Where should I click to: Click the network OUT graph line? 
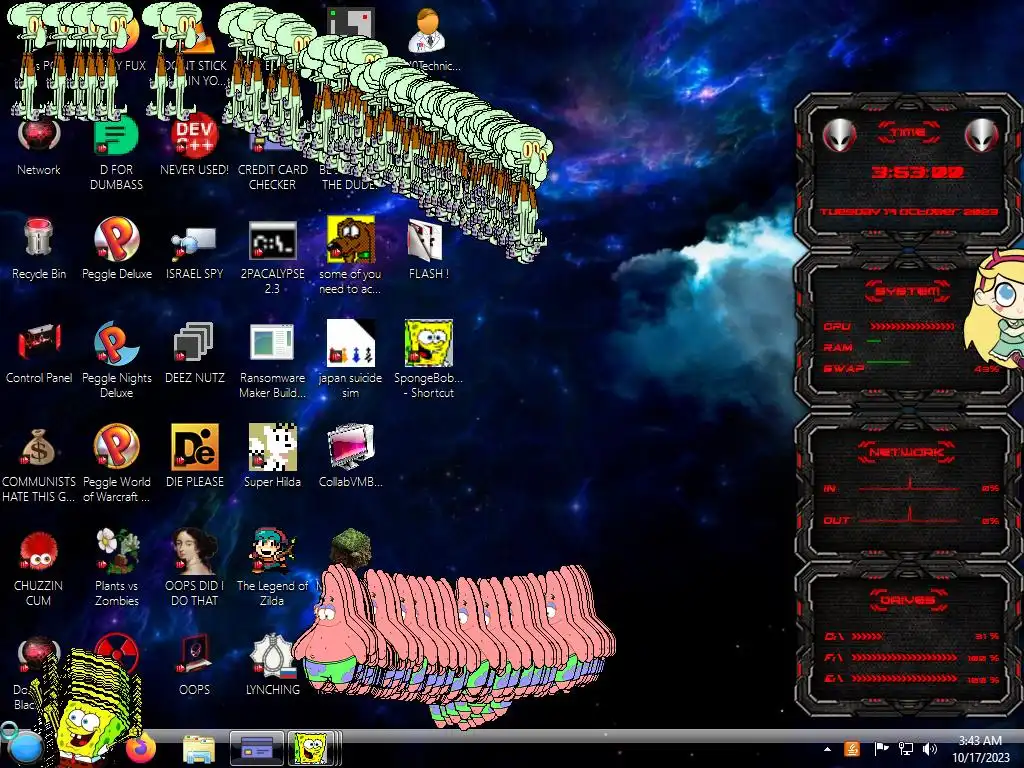[x=909, y=517]
